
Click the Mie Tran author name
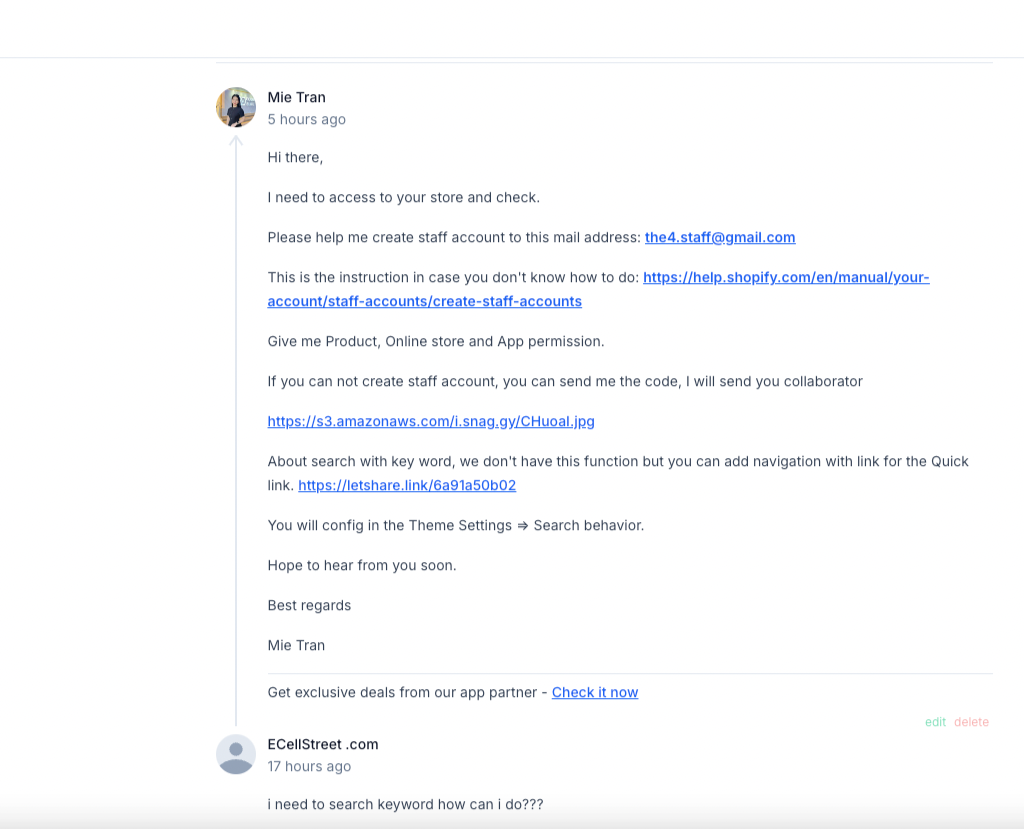pyautogui.click(x=297, y=97)
